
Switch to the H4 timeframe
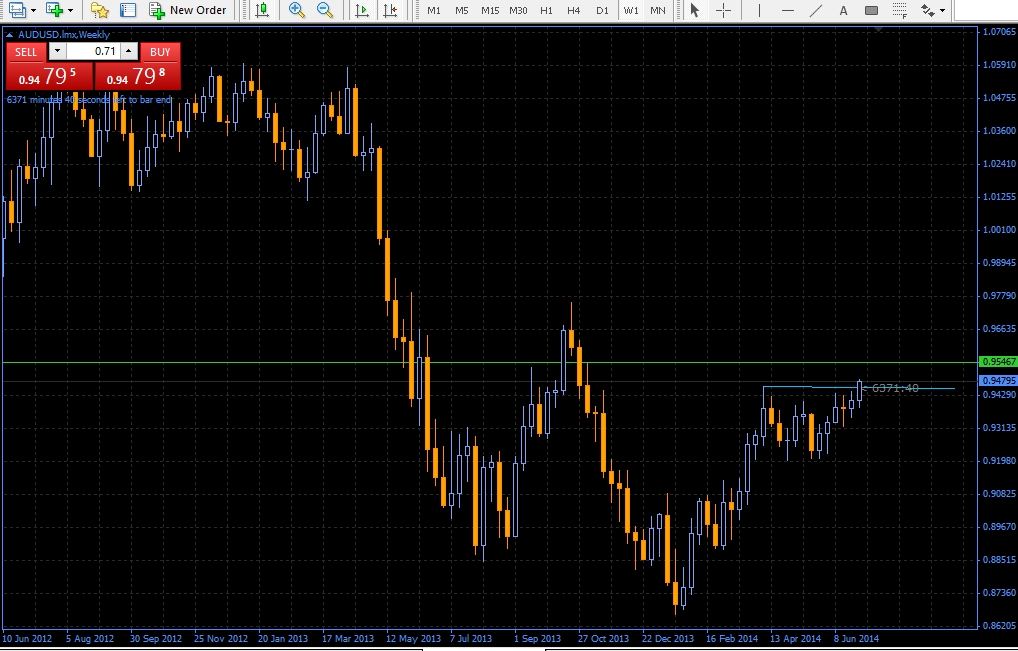pos(573,10)
